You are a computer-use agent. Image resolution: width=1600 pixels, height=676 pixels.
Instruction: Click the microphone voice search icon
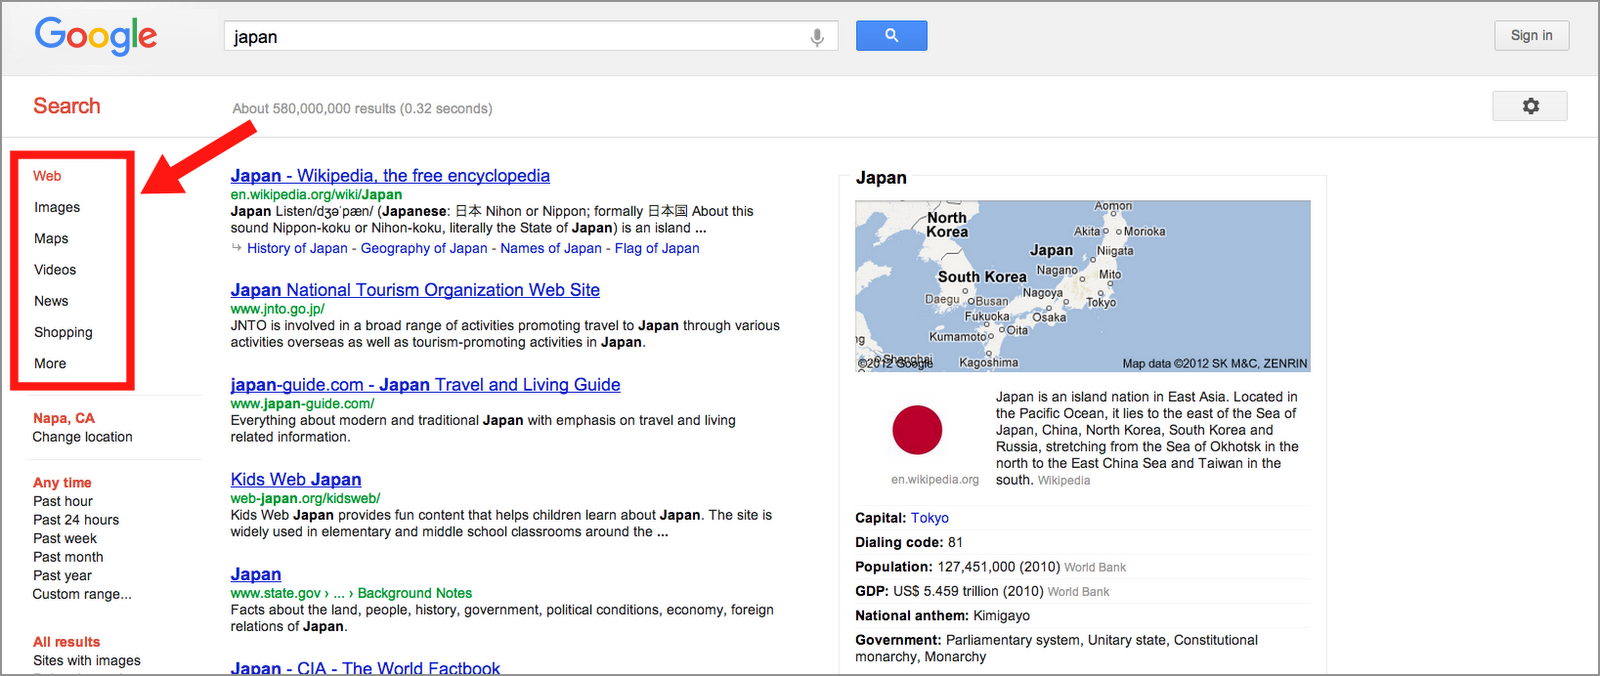(x=817, y=37)
